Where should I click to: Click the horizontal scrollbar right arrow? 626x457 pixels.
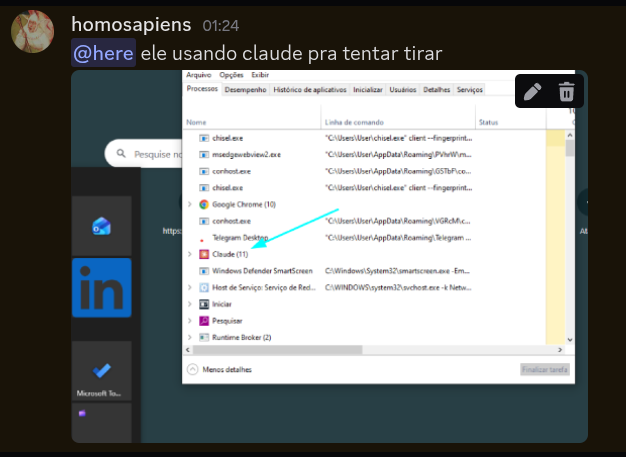tap(560, 350)
